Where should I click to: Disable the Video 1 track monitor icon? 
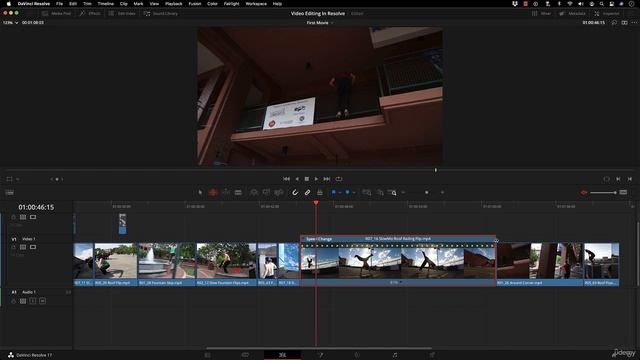click(33, 247)
